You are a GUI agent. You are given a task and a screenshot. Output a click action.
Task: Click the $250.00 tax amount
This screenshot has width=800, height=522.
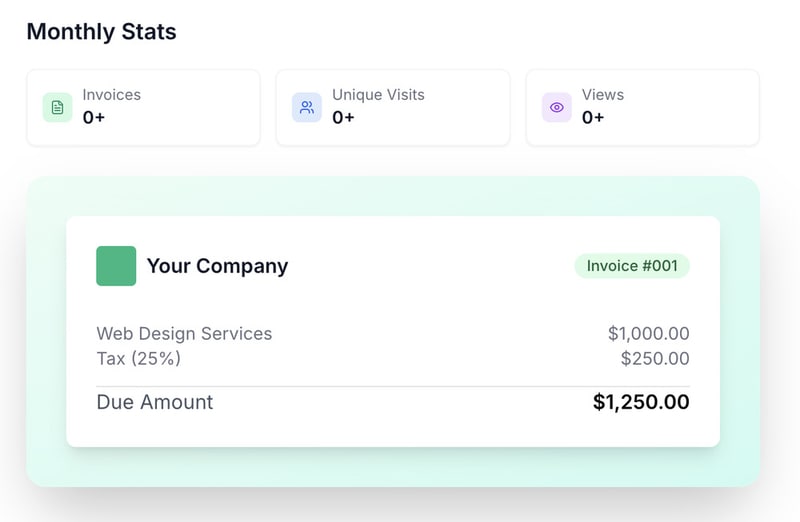(655, 358)
